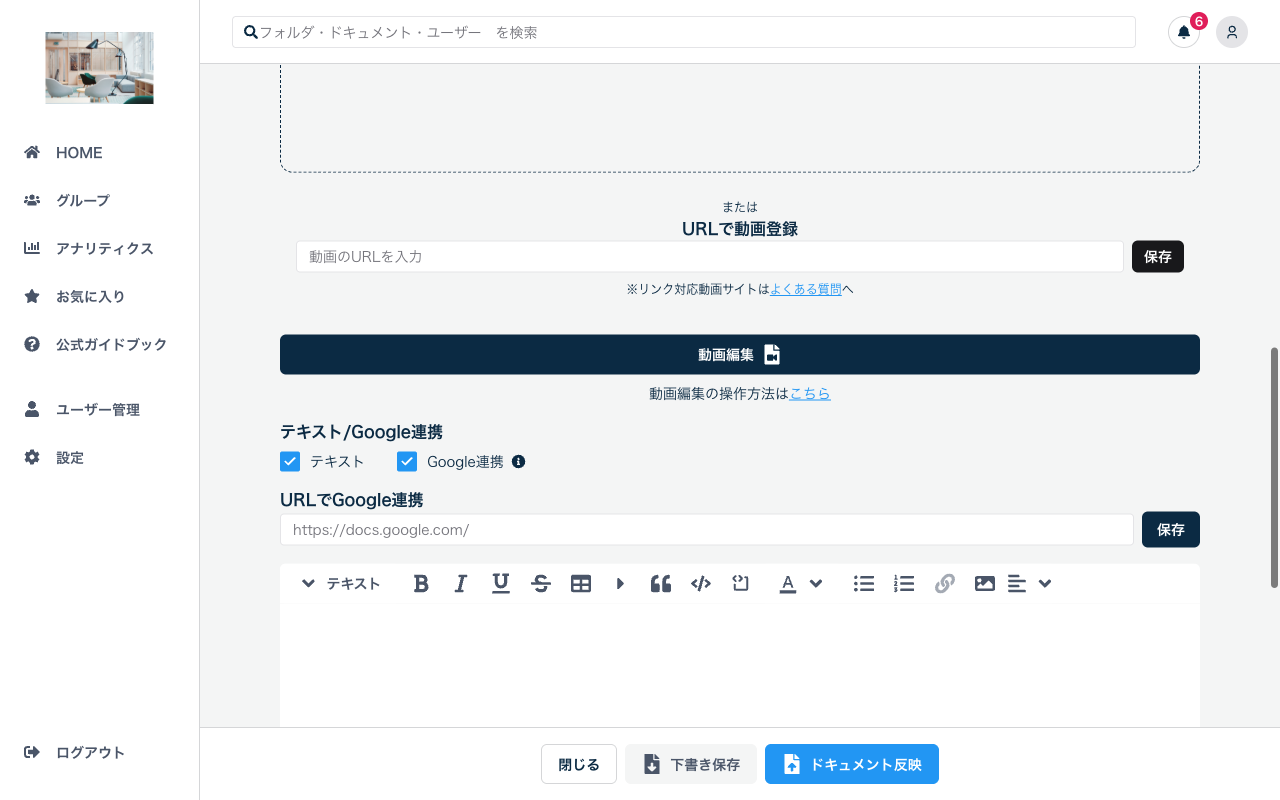The image size is (1280, 800).
Task: View the Google連携 info tooltip icon
Action: coord(518,461)
